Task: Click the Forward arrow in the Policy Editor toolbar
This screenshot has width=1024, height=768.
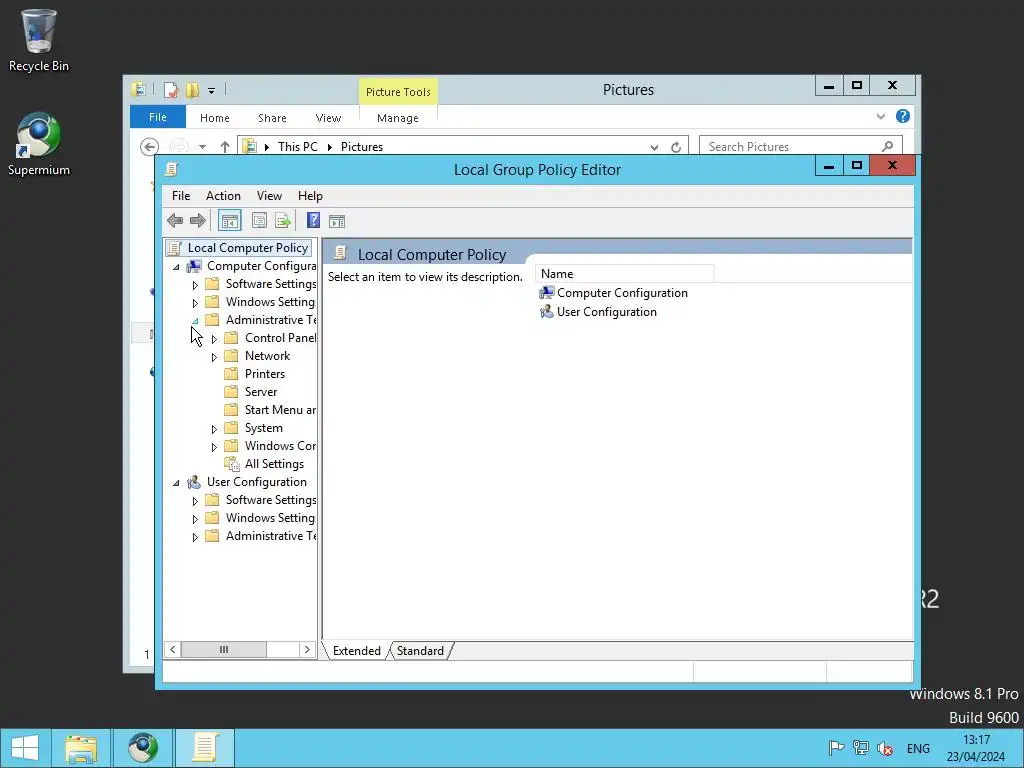Action: [x=198, y=221]
